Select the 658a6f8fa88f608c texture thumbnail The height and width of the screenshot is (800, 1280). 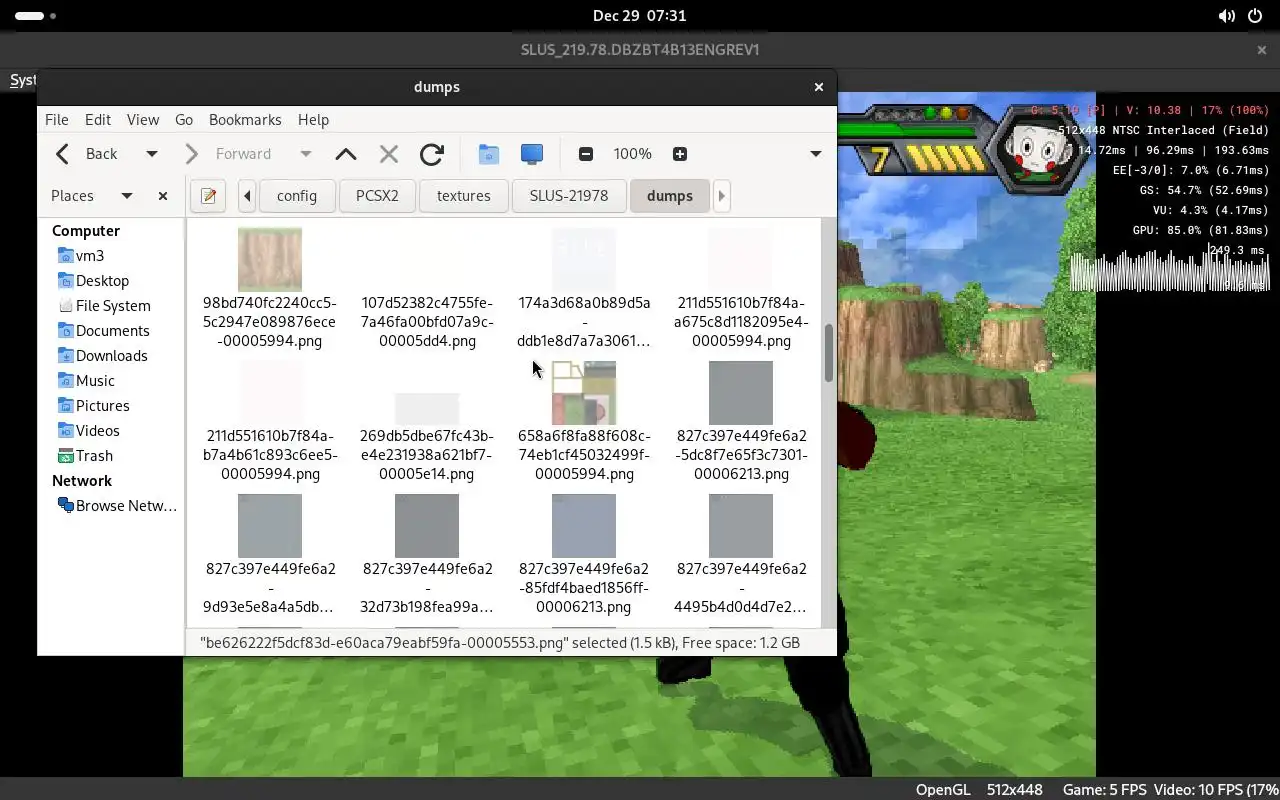pyautogui.click(x=584, y=393)
